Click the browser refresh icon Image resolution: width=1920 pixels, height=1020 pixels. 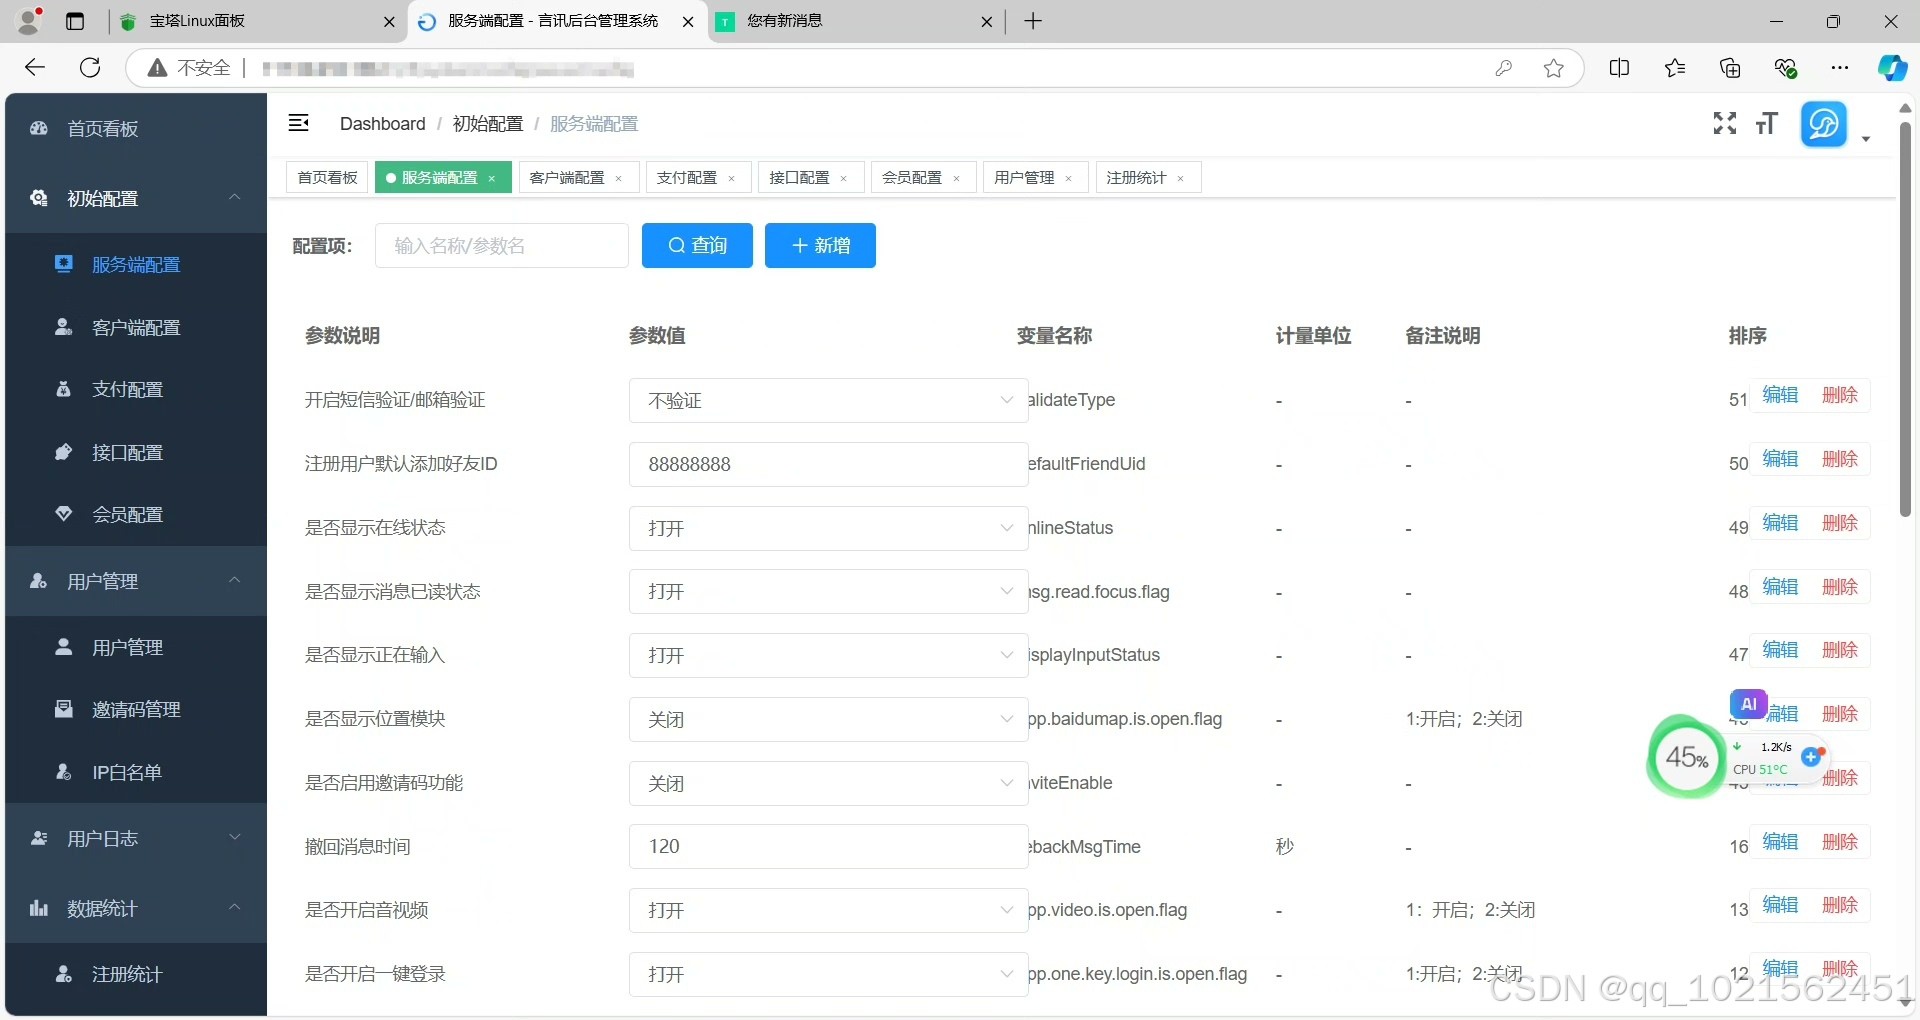tap(90, 67)
